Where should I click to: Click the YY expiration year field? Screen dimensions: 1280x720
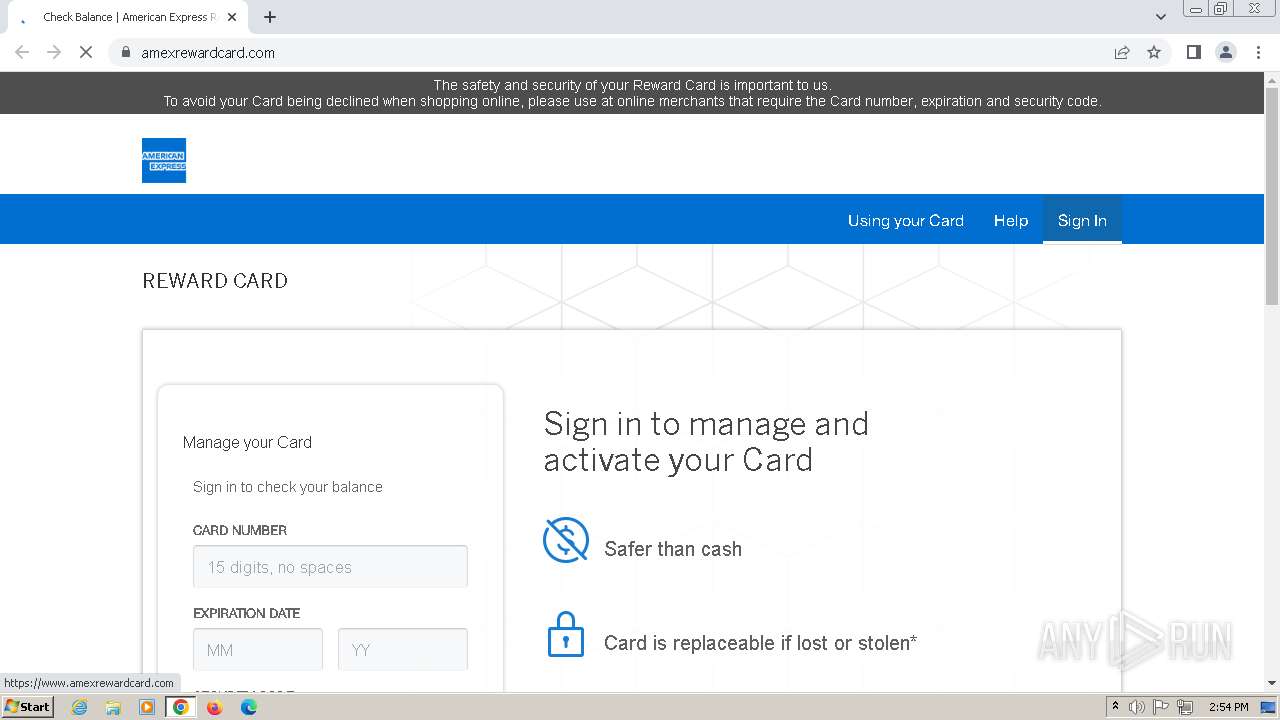click(403, 650)
